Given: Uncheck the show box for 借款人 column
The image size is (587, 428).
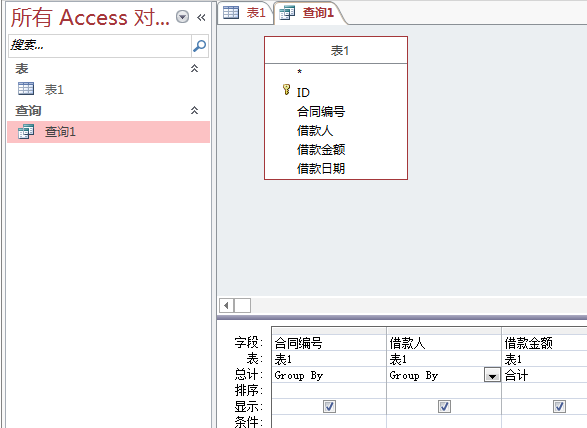Looking at the screenshot, I should tap(444, 406).
